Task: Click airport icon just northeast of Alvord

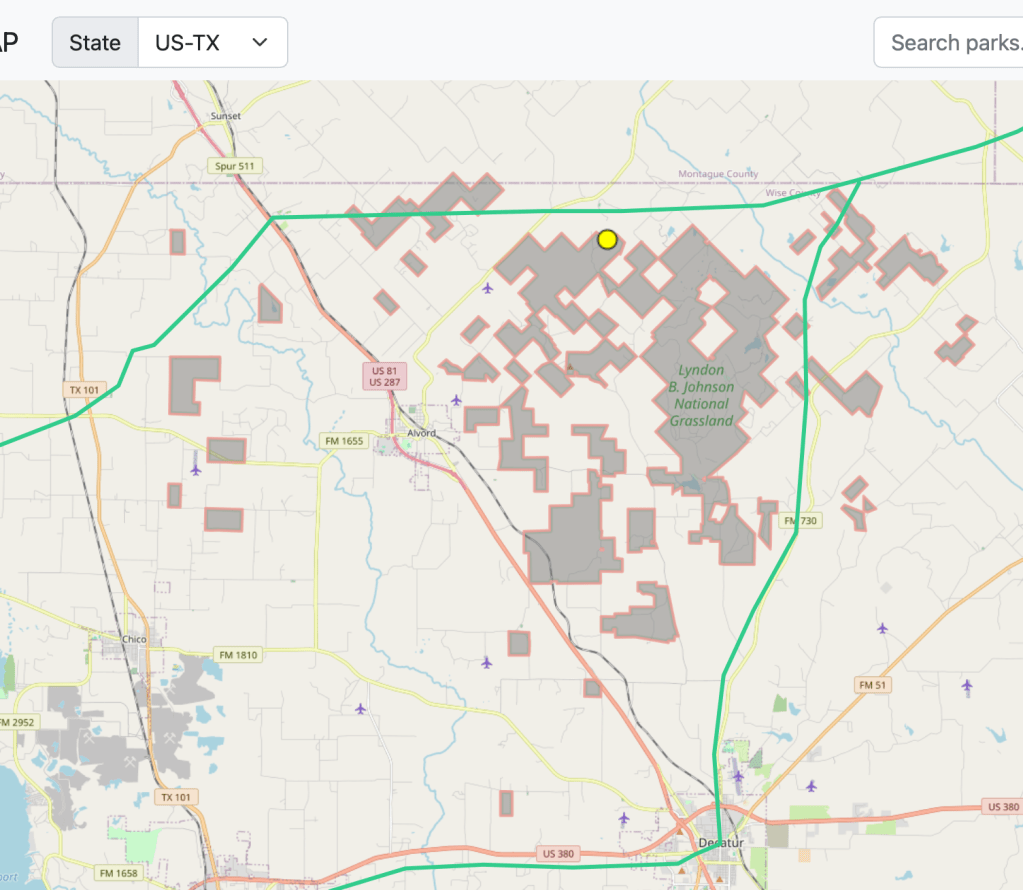Action: click(456, 400)
